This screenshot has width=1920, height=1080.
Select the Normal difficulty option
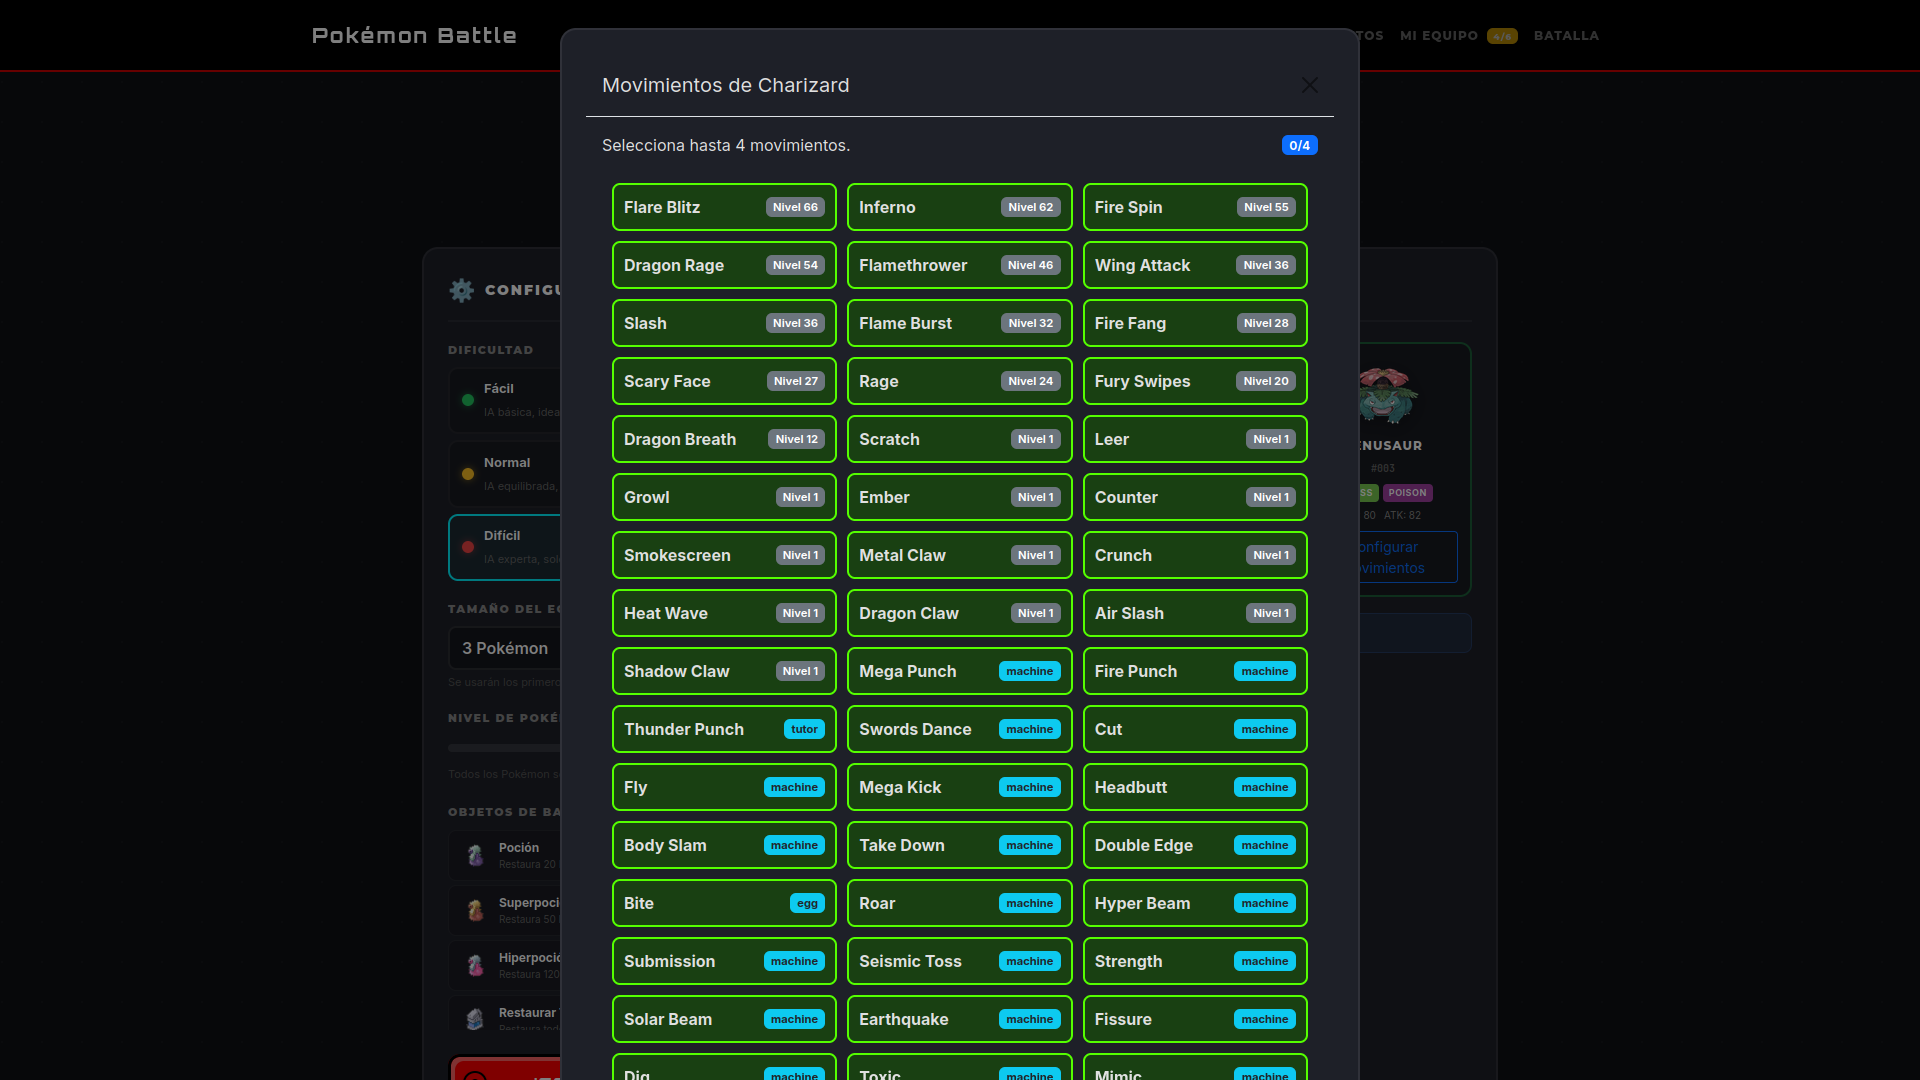pos(505,474)
